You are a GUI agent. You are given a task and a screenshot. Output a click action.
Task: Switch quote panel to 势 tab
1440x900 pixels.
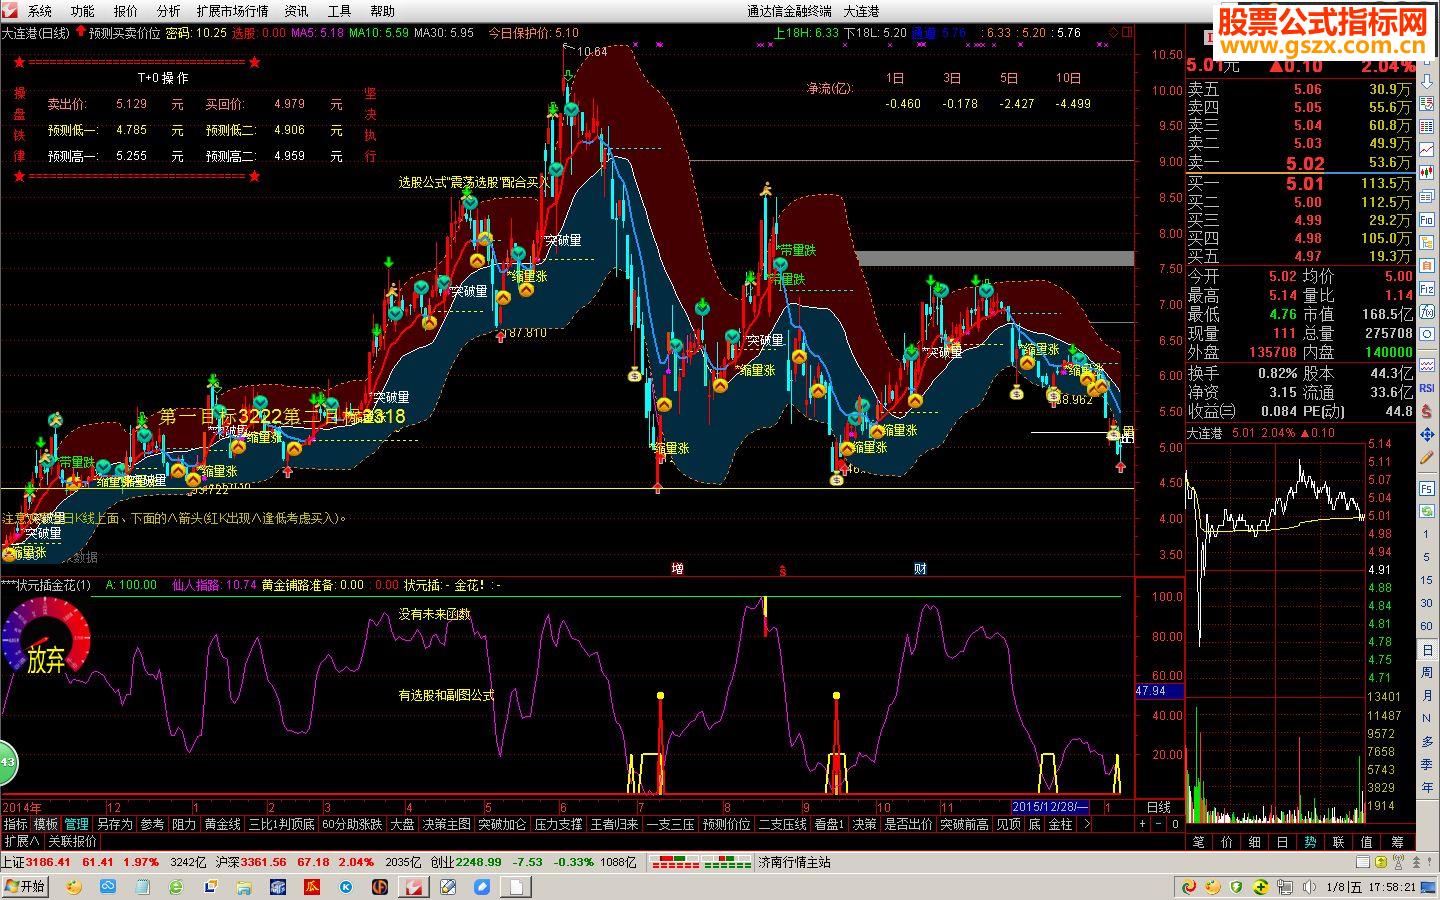1310,842
